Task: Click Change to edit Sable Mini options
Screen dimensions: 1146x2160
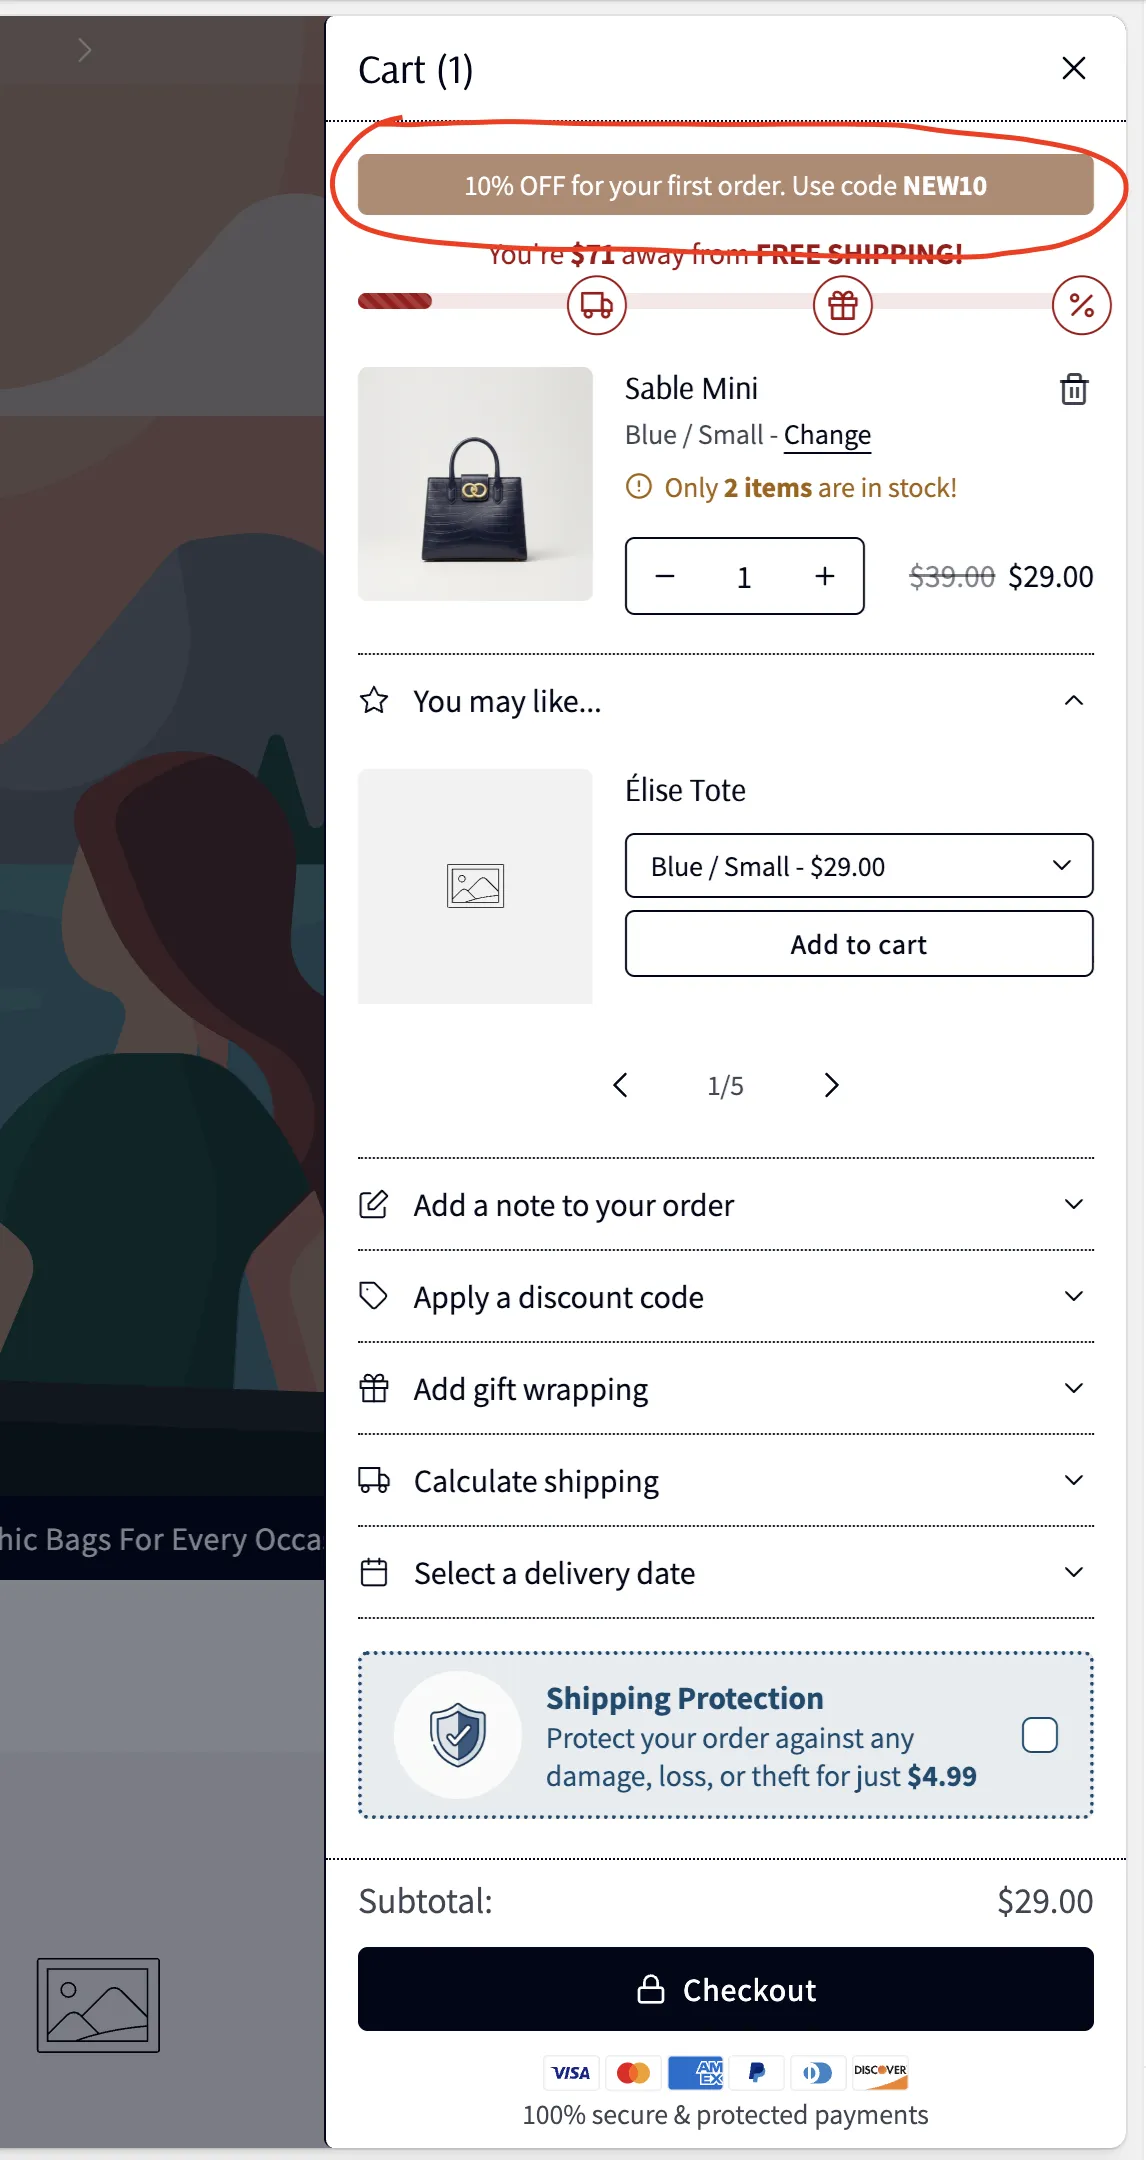Action: click(827, 435)
